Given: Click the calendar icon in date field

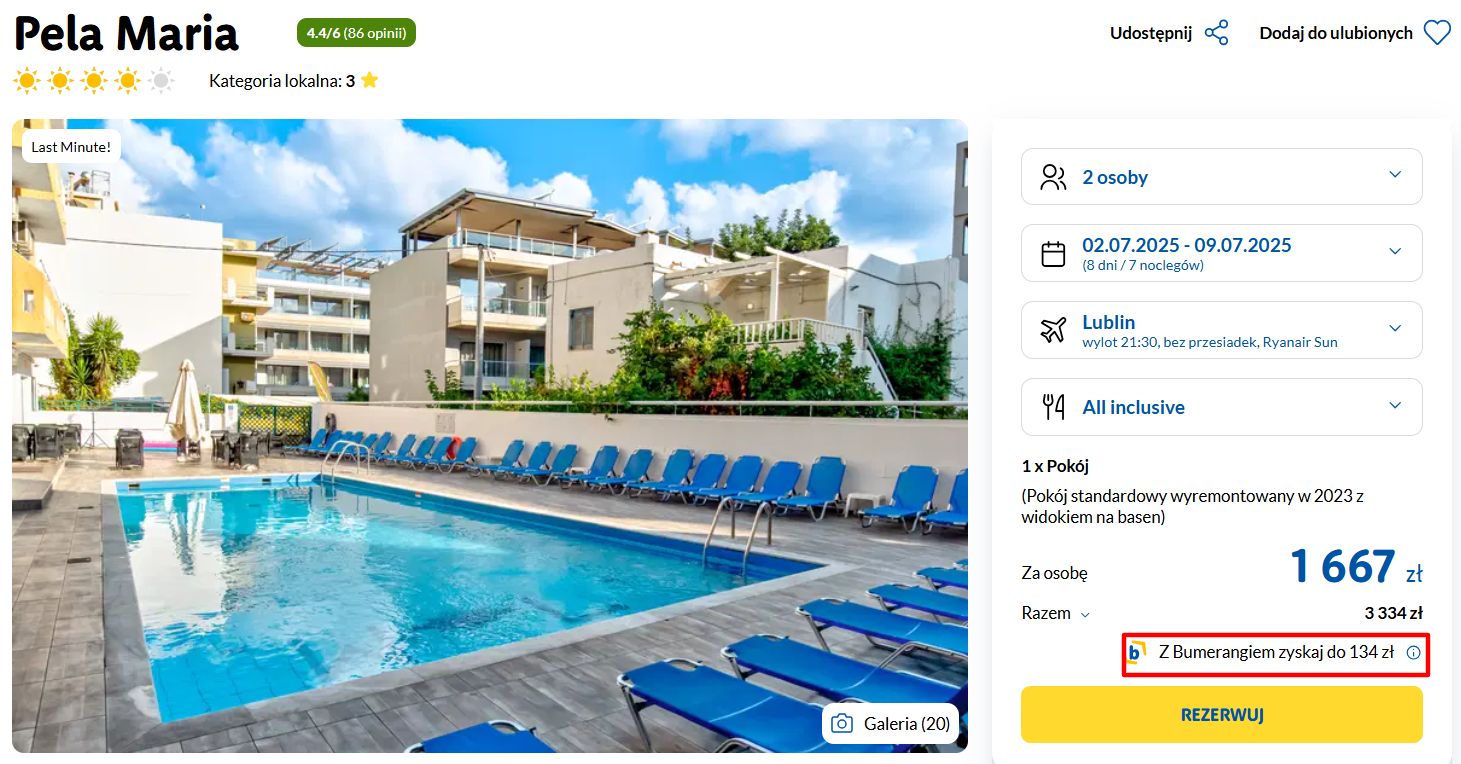Looking at the screenshot, I should [x=1053, y=254].
